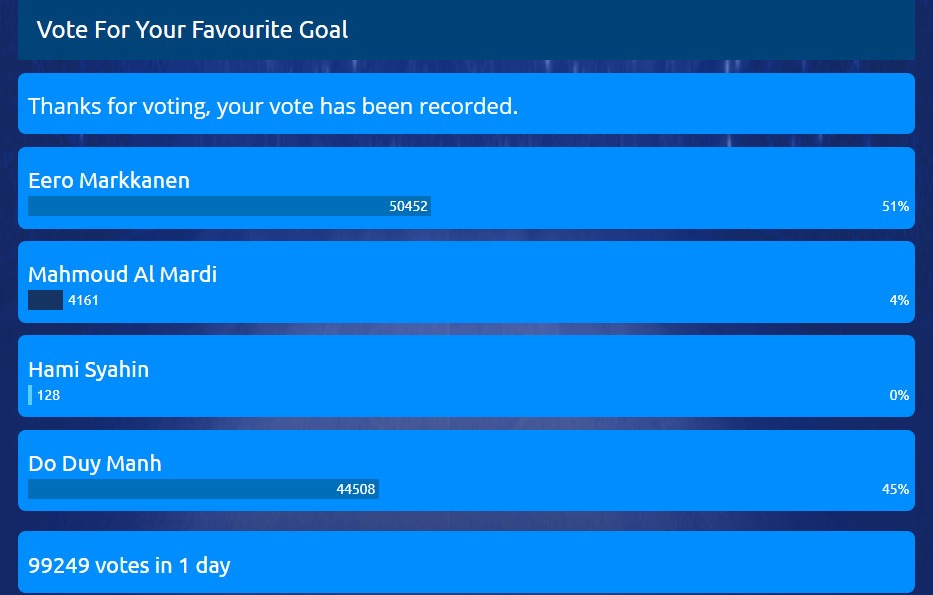
Task: Click the 45% percentage label
Action: tap(895, 489)
